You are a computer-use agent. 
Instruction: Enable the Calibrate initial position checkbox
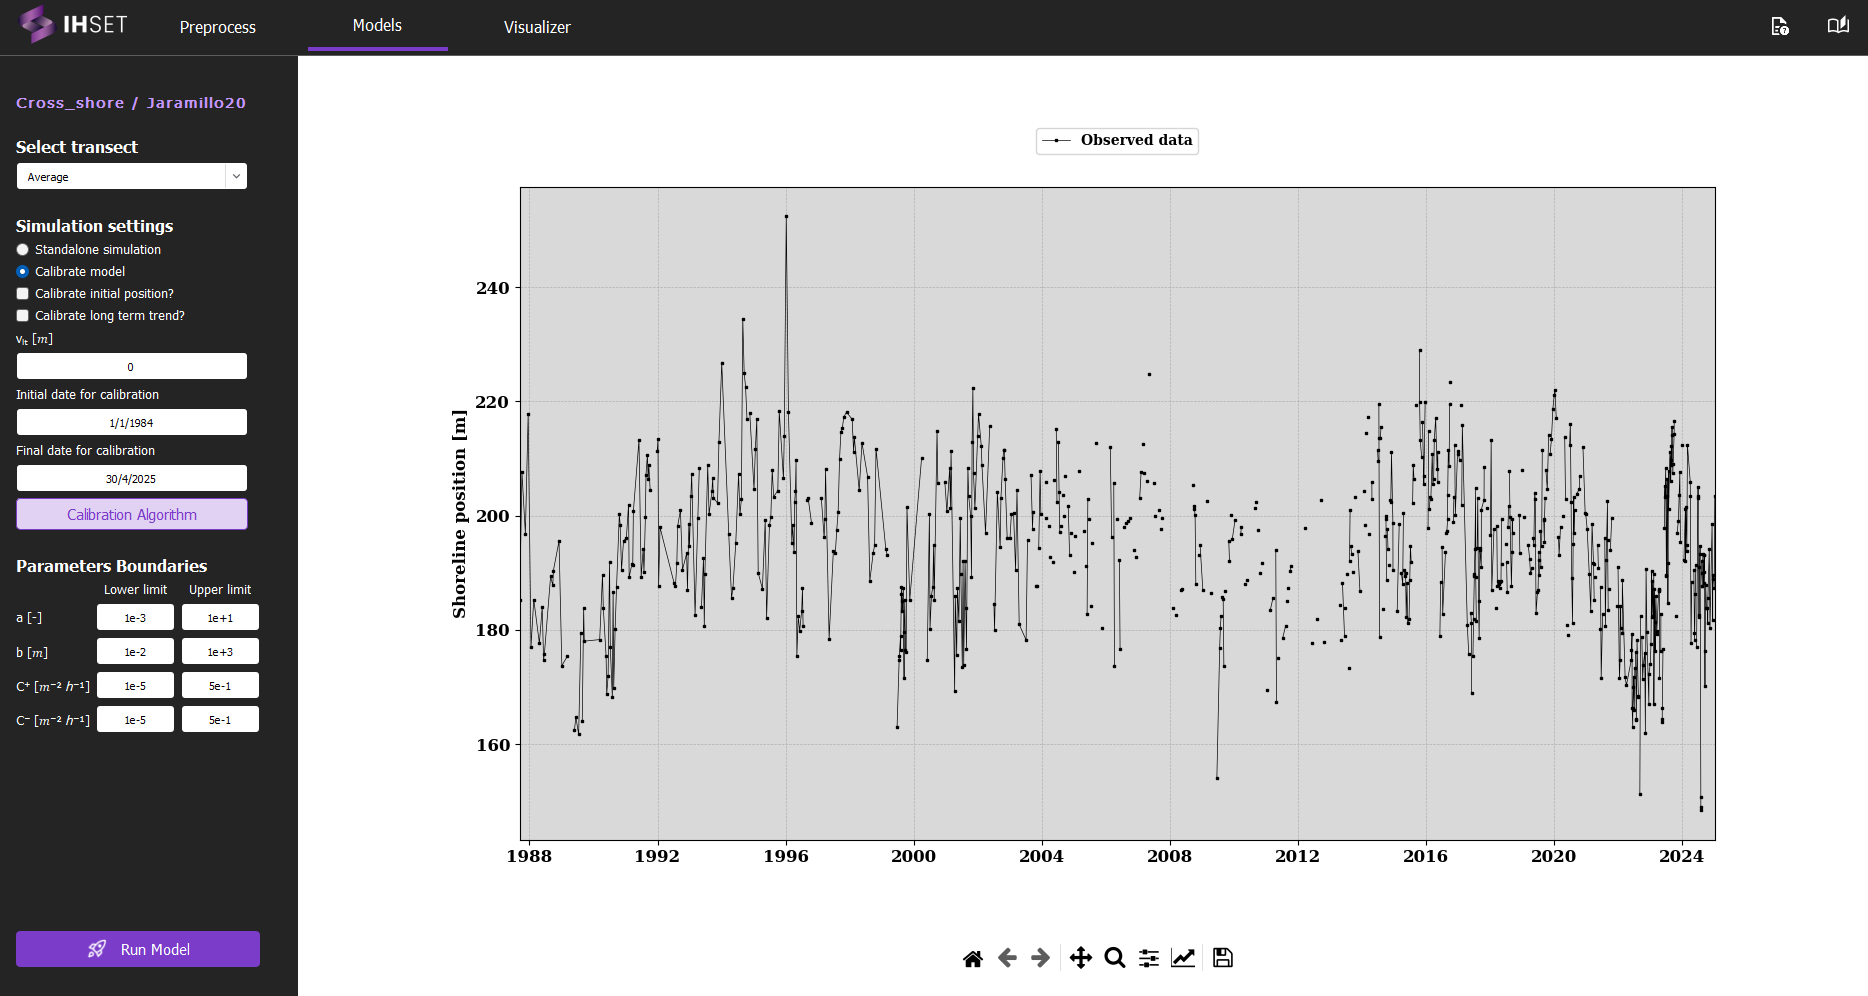coord(22,293)
